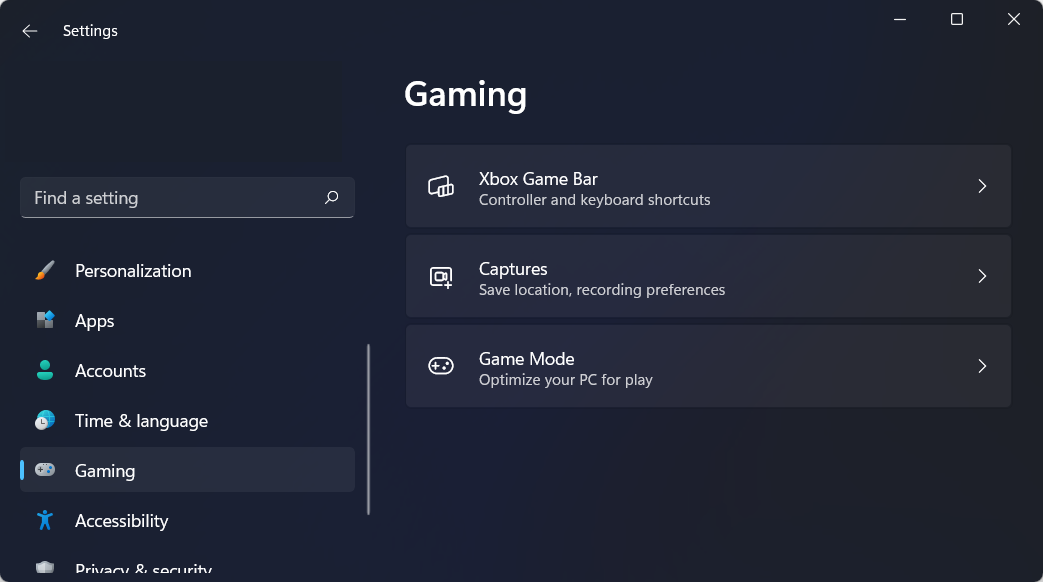Screen dimensions: 1043x582
Task: Expand Xbox Game Bar chevron
Action: 982,187
